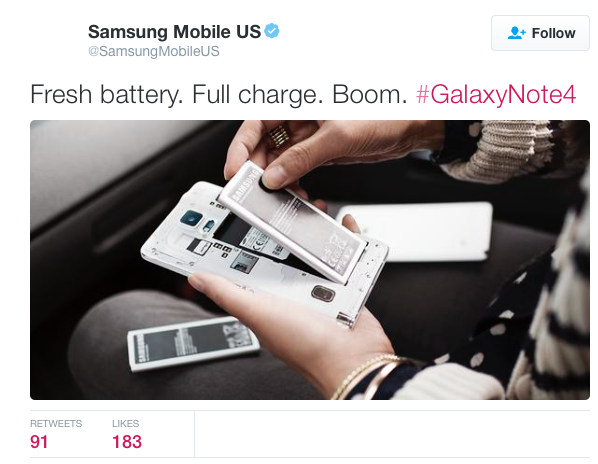
Task: Open the tweet photo of the Galaxy Note 4
Action: click(x=310, y=260)
